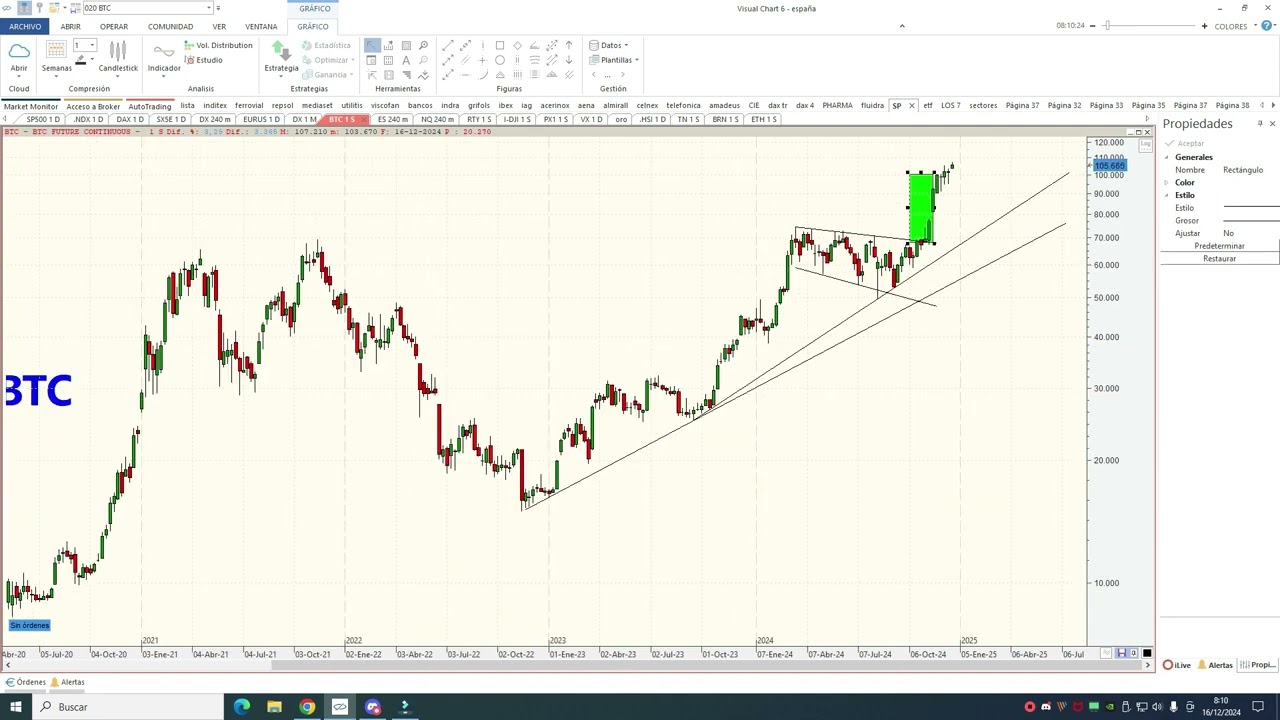Click the taskbar Buscar search box
The image size is (1280, 720).
[127, 707]
